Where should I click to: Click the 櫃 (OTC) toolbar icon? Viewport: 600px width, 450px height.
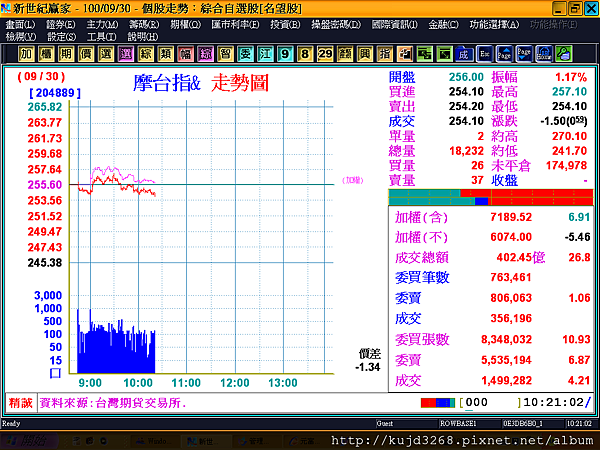tap(46, 54)
